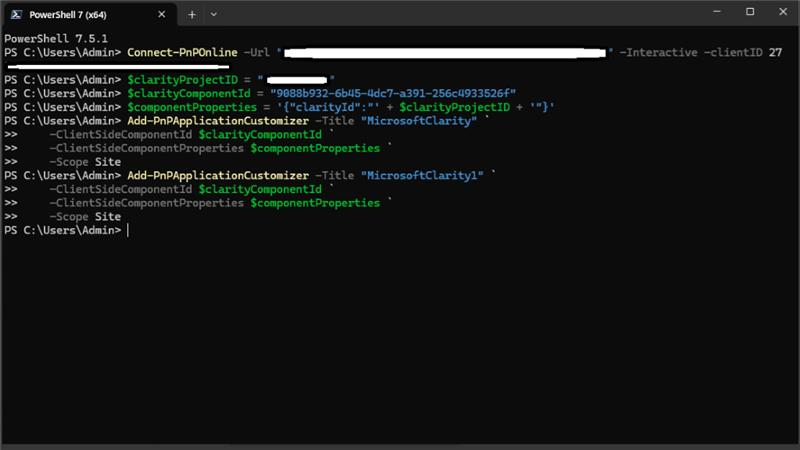Click the GUID string '9088b932-6b45-4dc7-a391-256c4933526f'
The width and height of the screenshot is (800, 450).
click(x=393, y=93)
